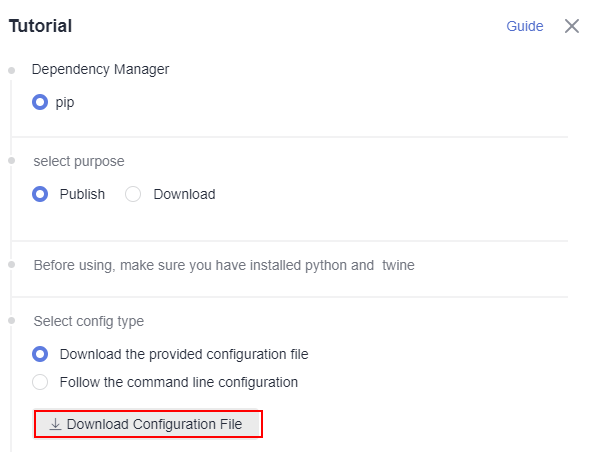The image size is (598, 452).
Task: Click the Dependency Manager step bullet
Action: coord(11,70)
